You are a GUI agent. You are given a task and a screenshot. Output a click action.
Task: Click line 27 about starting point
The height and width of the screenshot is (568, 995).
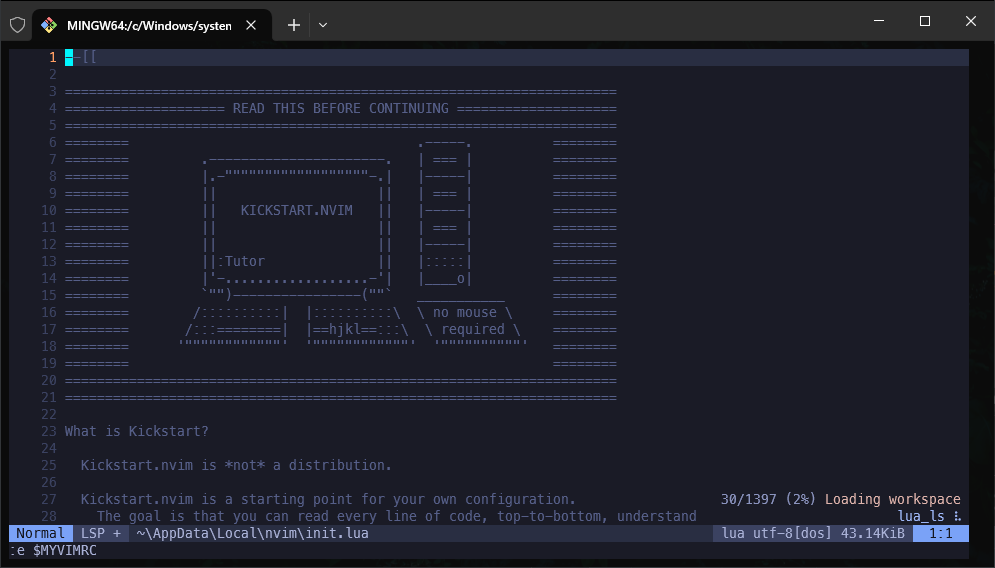point(328,499)
